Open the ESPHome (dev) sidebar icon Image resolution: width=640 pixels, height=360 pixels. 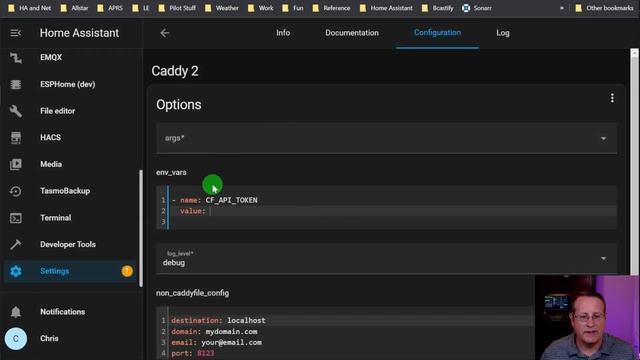pyautogui.click(x=16, y=84)
